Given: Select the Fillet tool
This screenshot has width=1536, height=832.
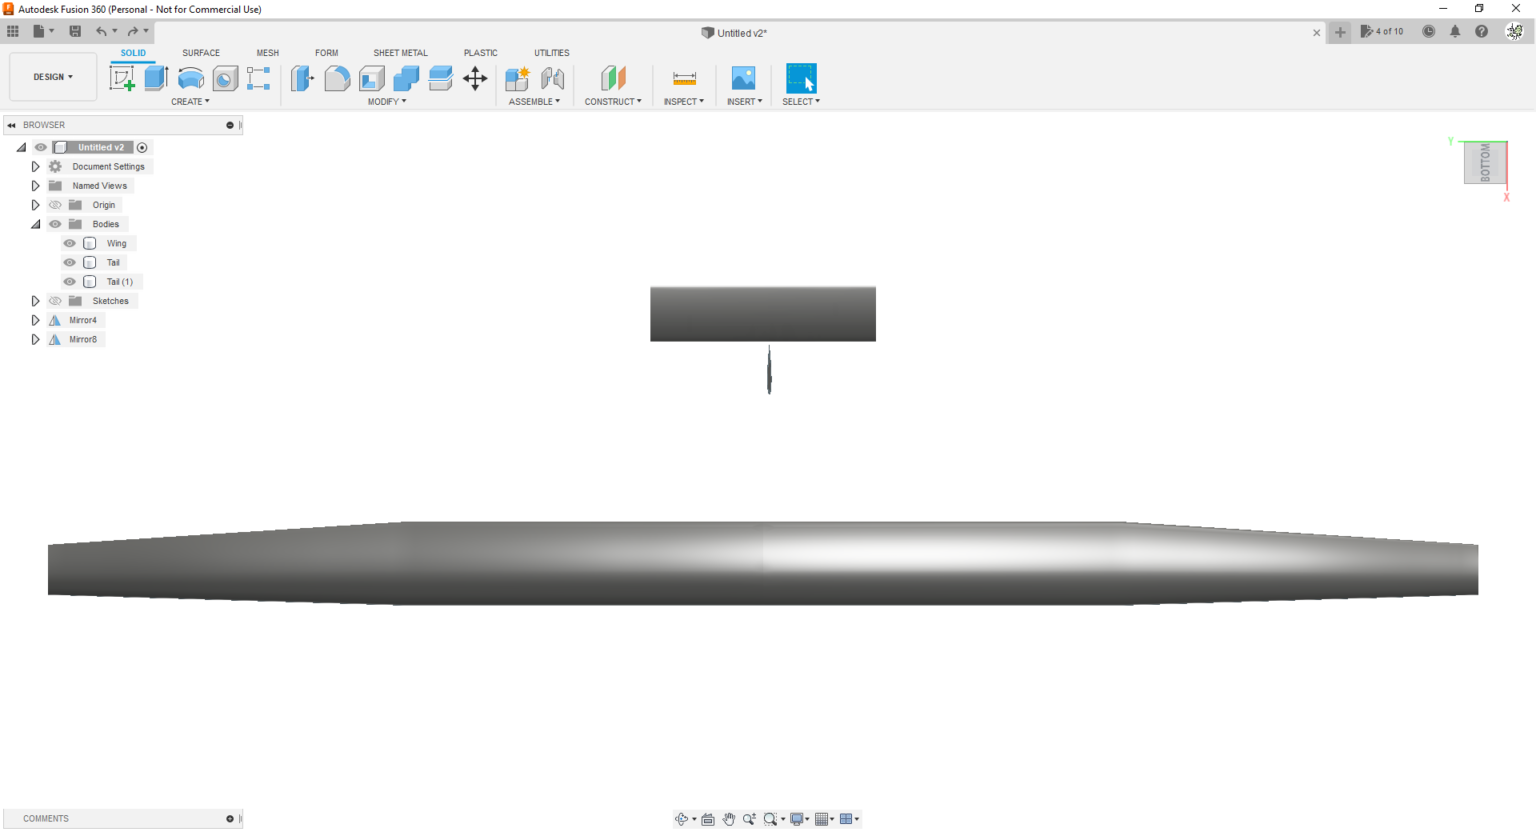Looking at the screenshot, I should [338, 77].
